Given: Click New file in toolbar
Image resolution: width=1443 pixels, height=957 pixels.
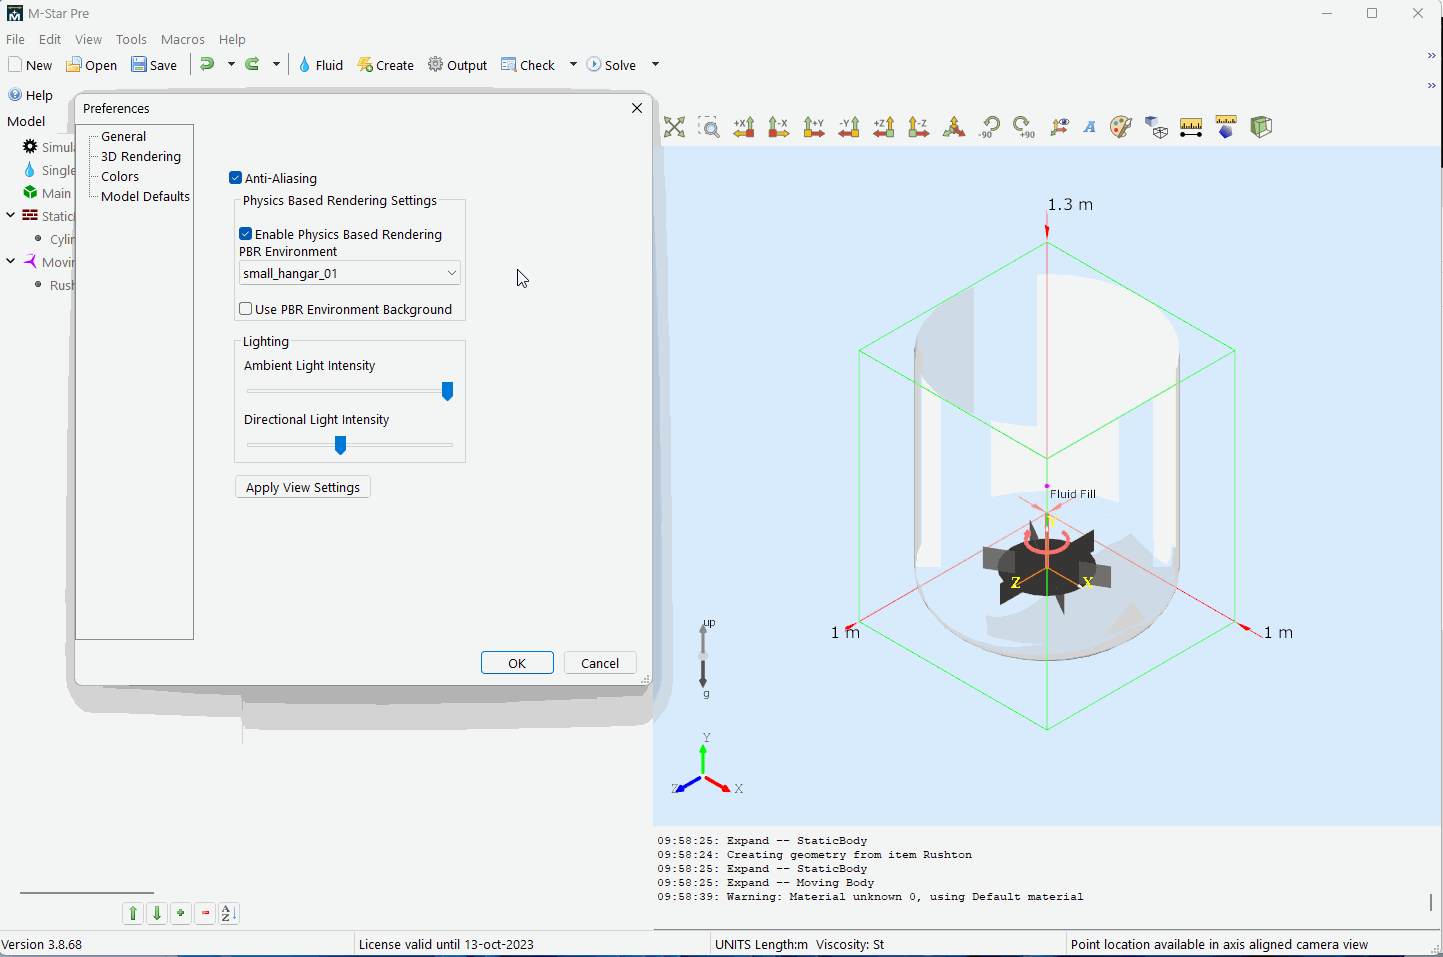Looking at the screenshot, I should click(30, 65).
